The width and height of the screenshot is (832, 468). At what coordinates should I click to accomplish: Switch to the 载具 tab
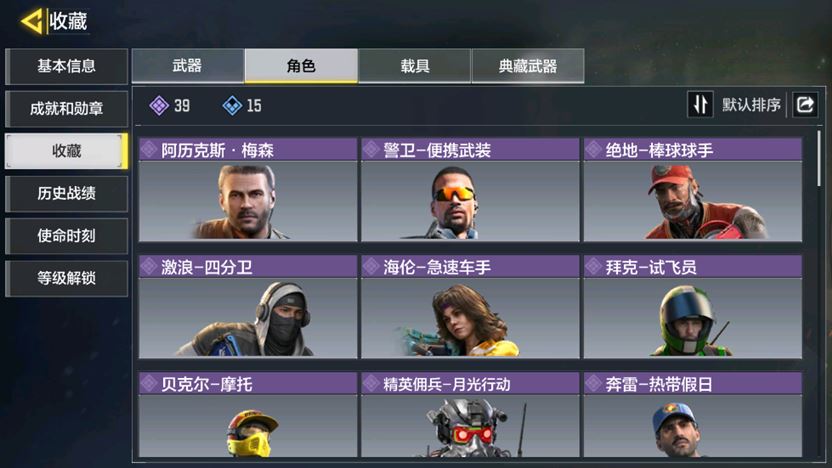point(414,66)
